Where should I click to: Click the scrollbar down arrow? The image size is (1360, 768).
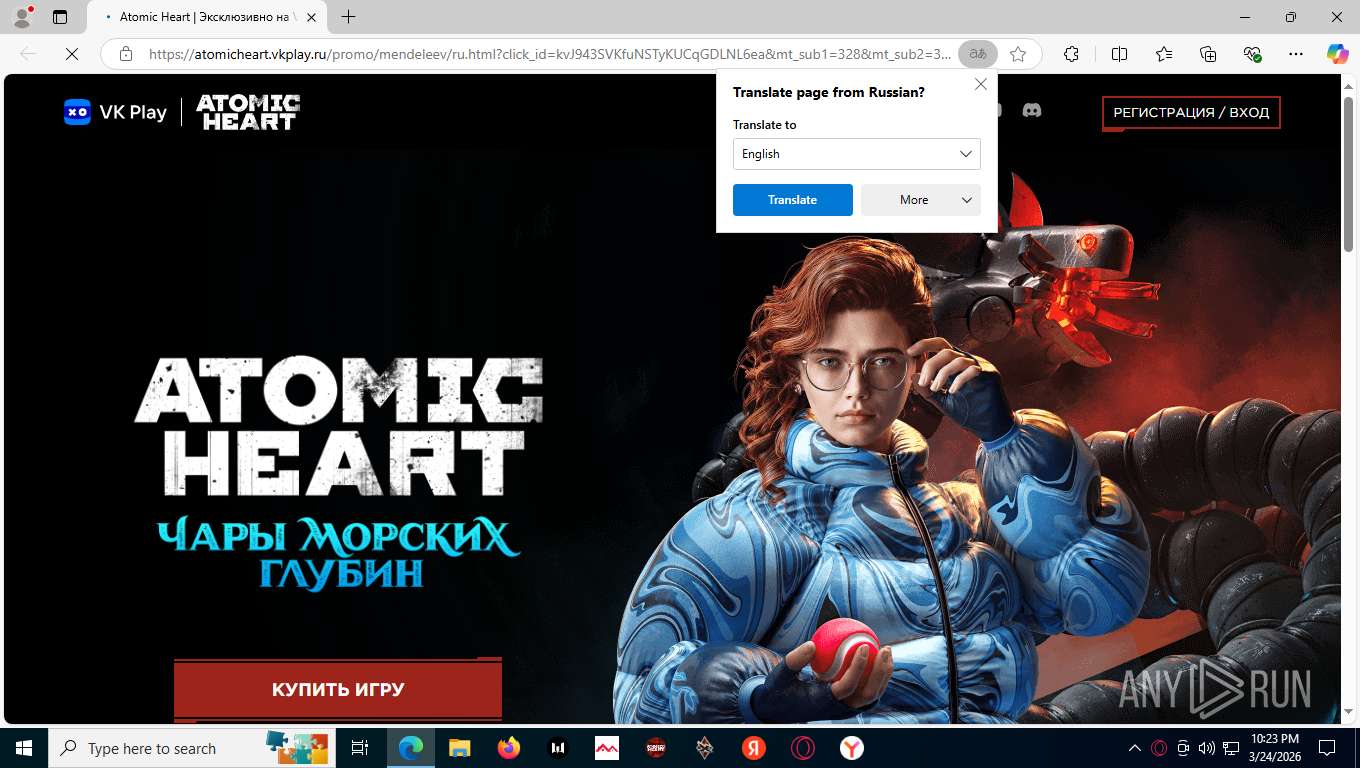pos(1349,714)
